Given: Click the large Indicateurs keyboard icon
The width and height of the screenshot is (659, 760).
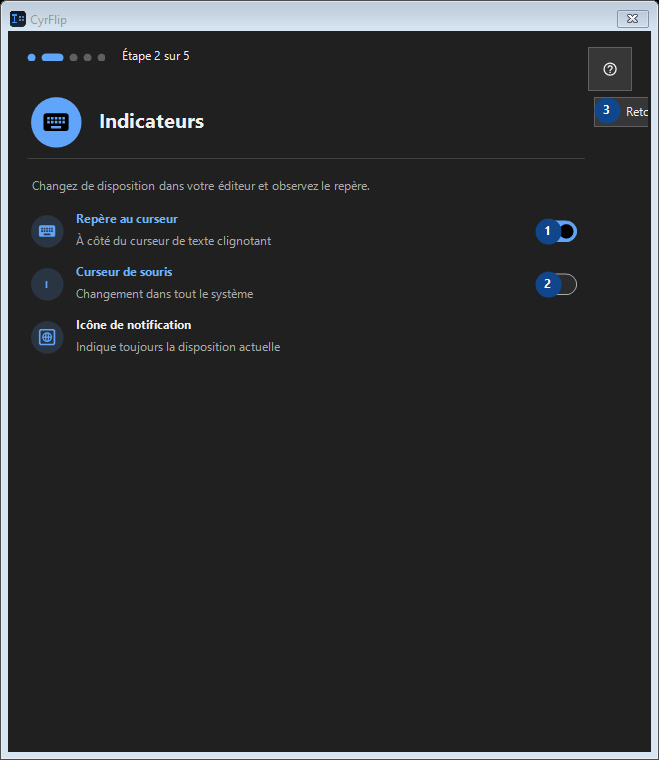Looking at the screenshot, I should 56,122.
